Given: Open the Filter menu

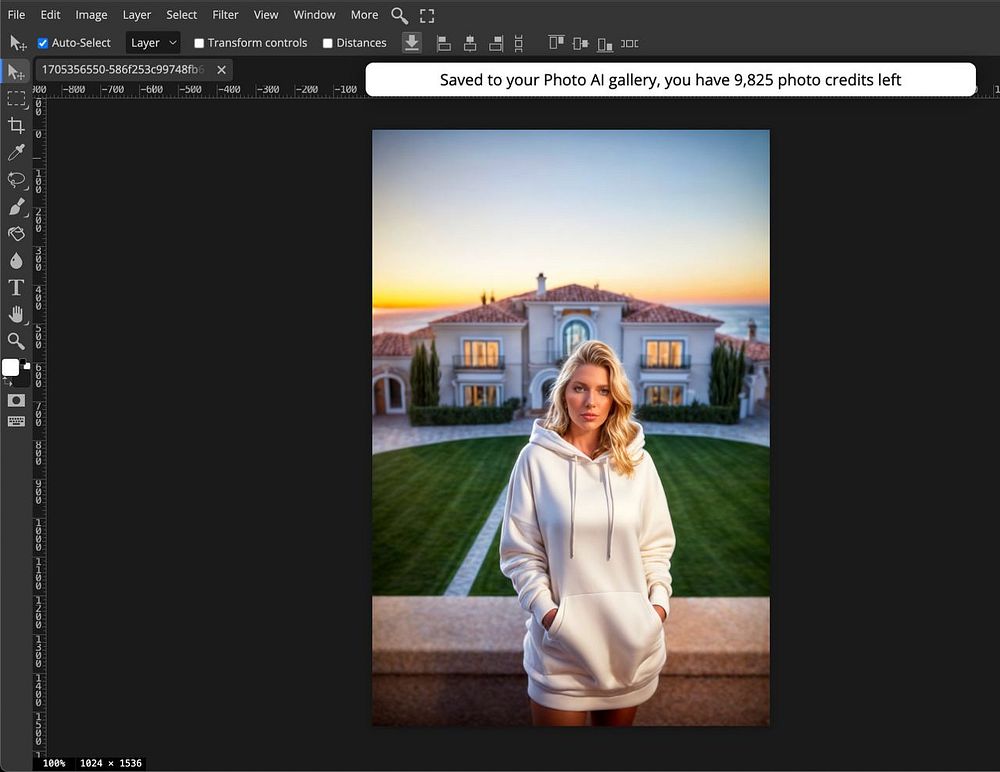Looking at the screenshot, I should click(x=225, y=15).
